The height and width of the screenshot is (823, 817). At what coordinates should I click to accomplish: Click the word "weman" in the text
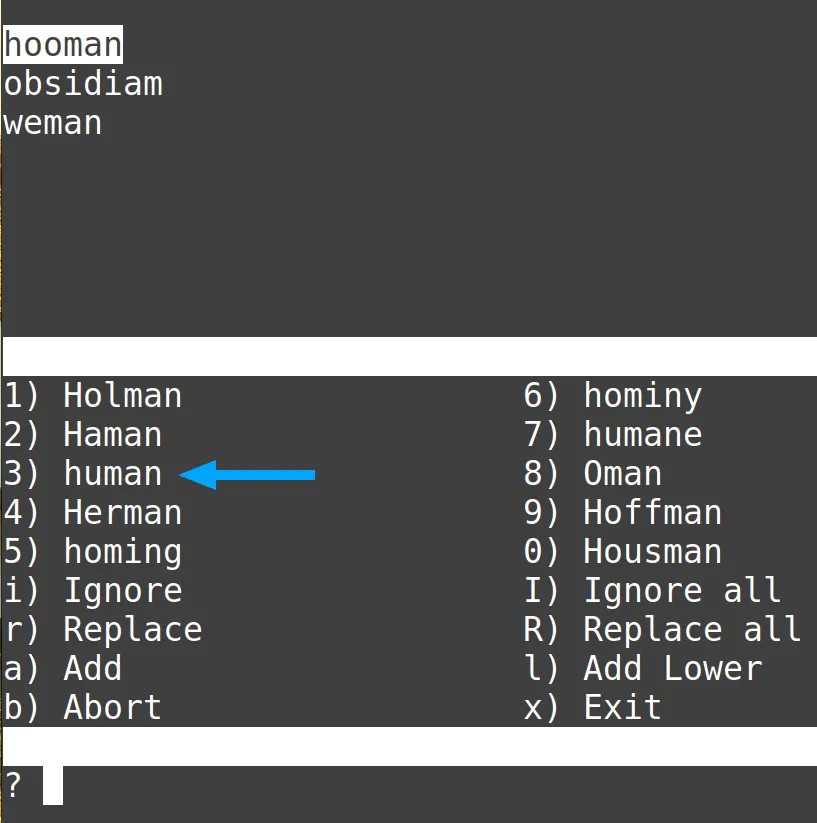tap(52, 123)
